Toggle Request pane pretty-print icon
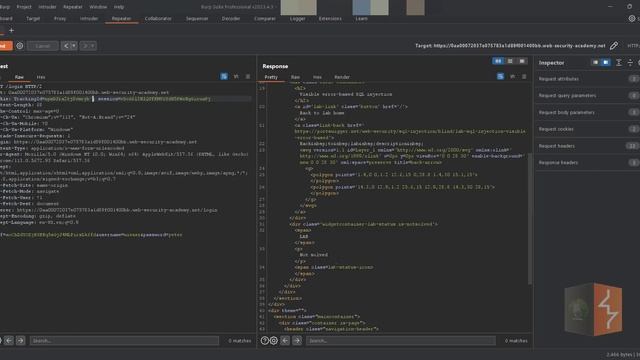640x360 pixels. 224,76
